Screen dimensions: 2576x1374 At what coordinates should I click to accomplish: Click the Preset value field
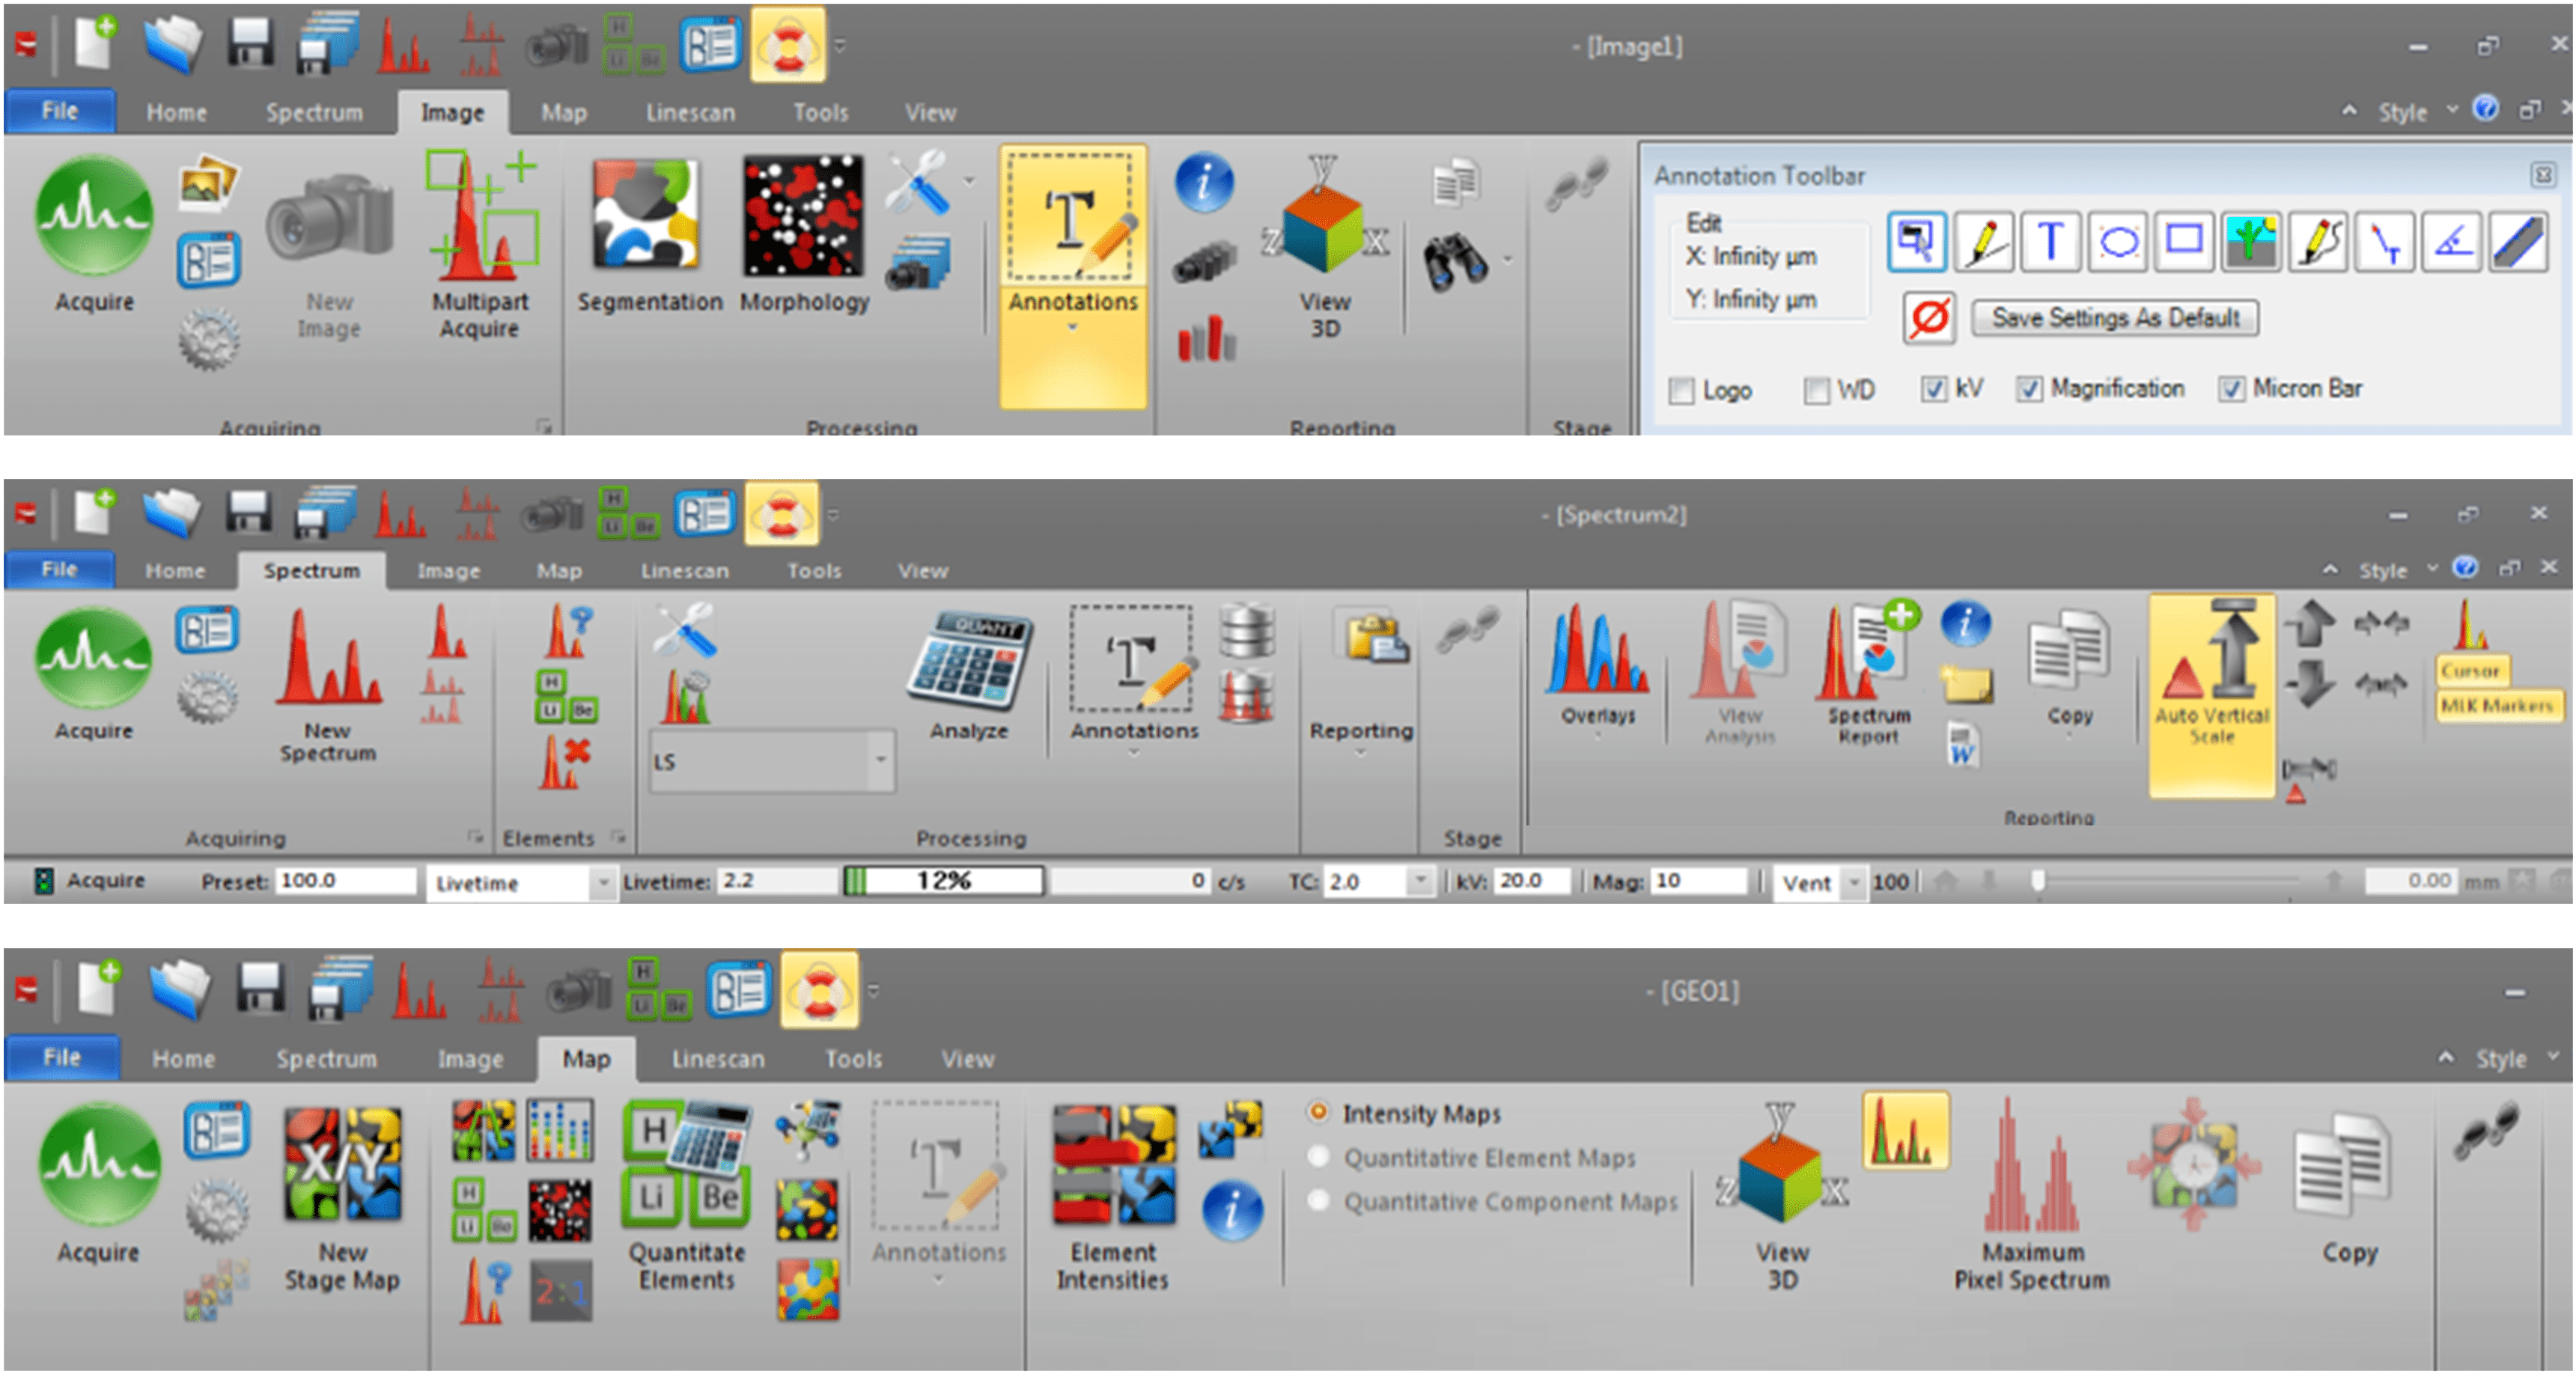(x=345, y=881)
